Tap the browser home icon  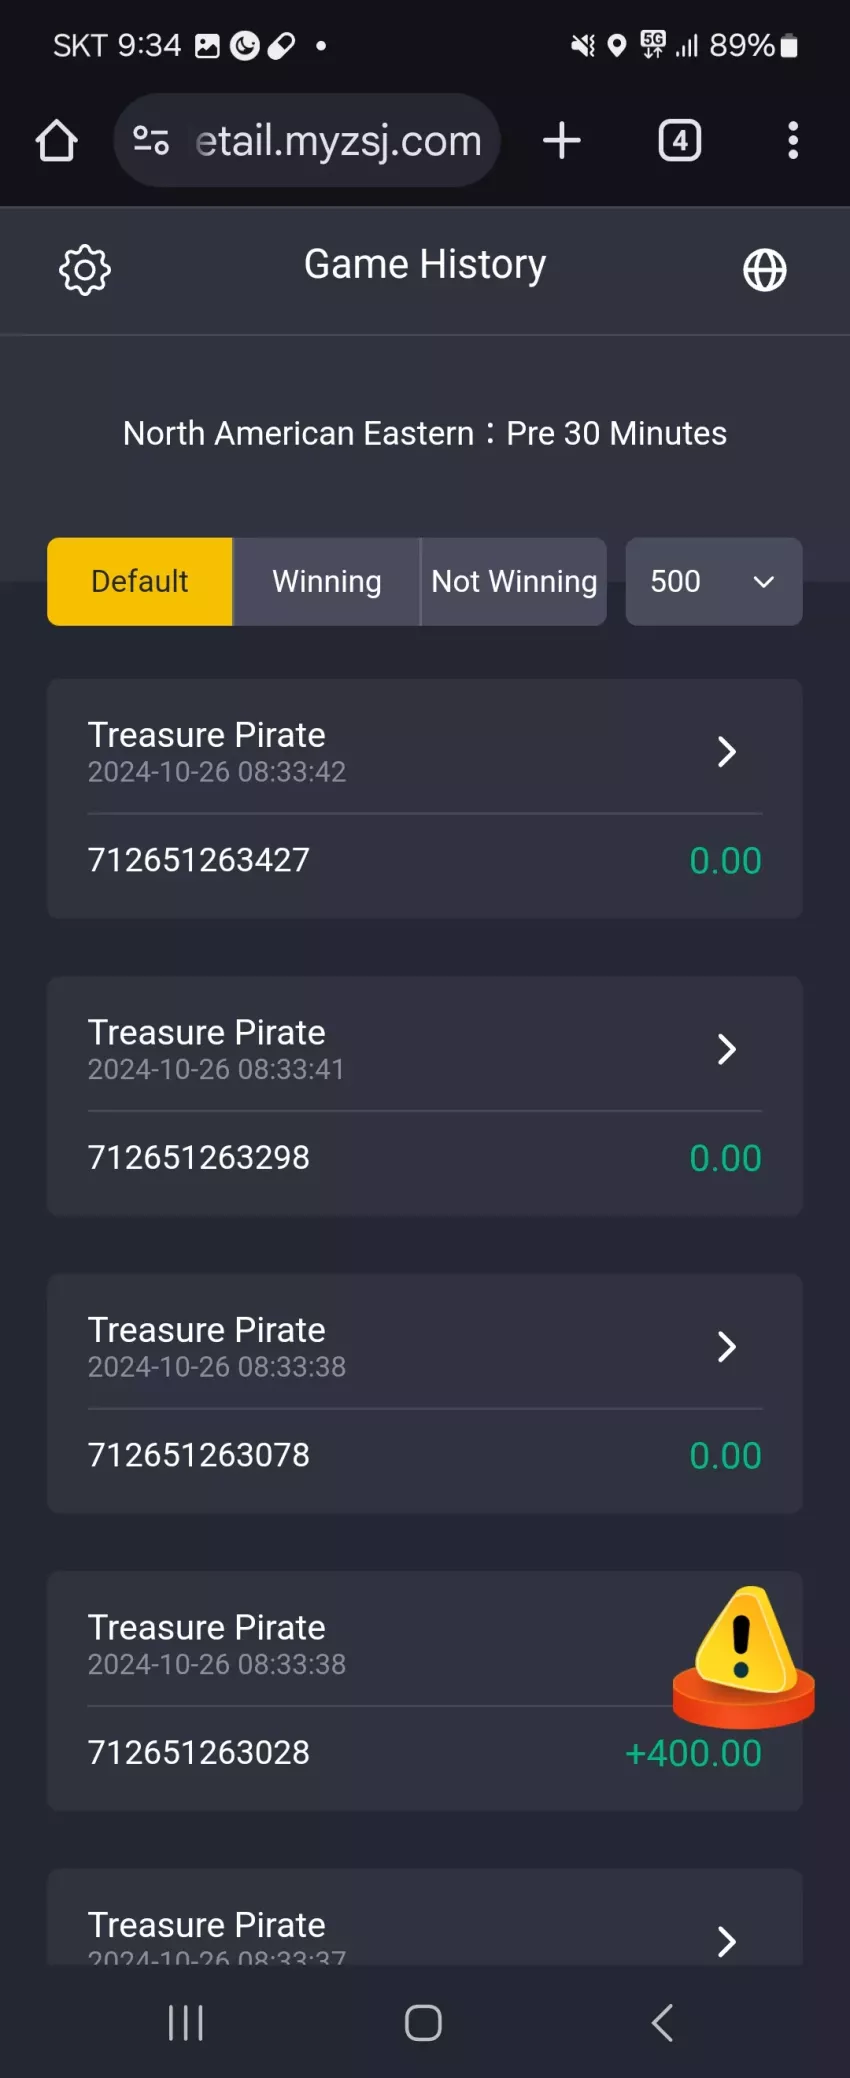(57, 141)
